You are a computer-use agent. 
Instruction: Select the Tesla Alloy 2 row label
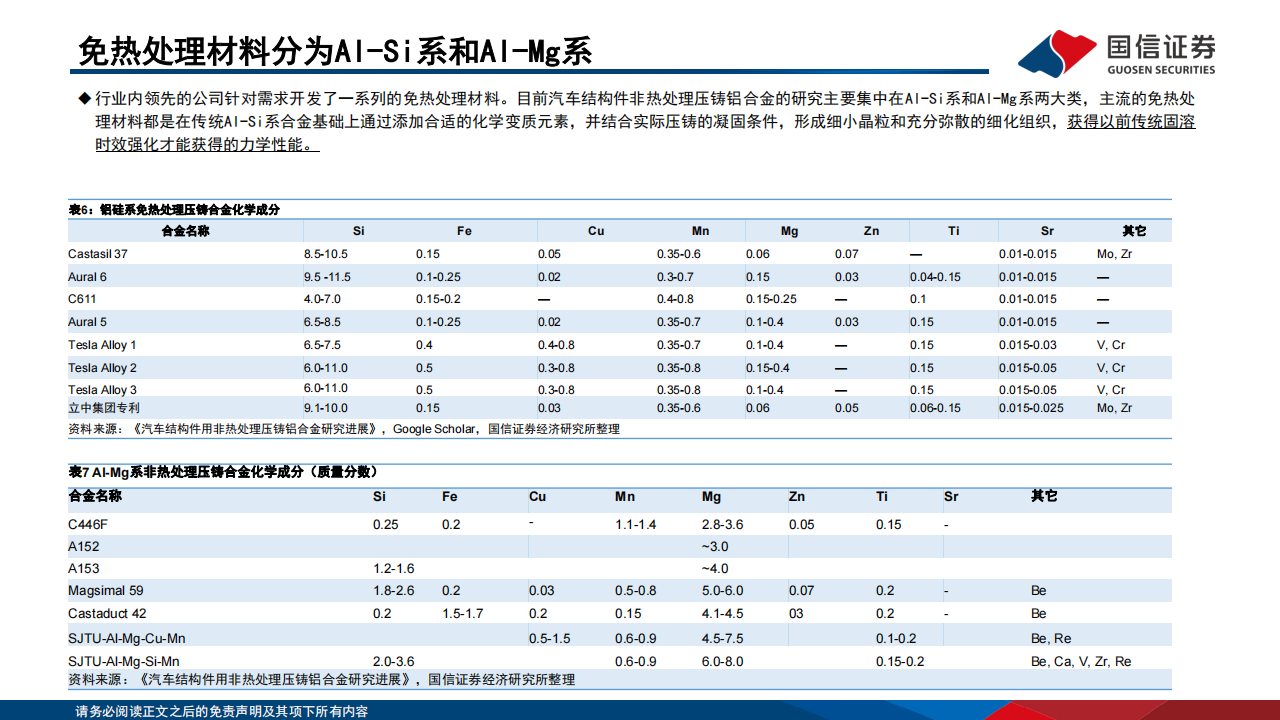coord(102,368)
